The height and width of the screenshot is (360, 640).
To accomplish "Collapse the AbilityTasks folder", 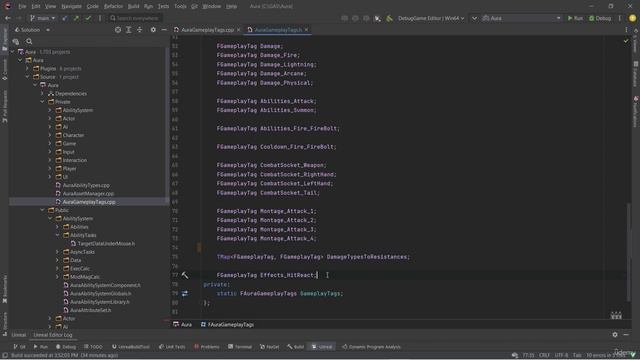I will [58, 235].
